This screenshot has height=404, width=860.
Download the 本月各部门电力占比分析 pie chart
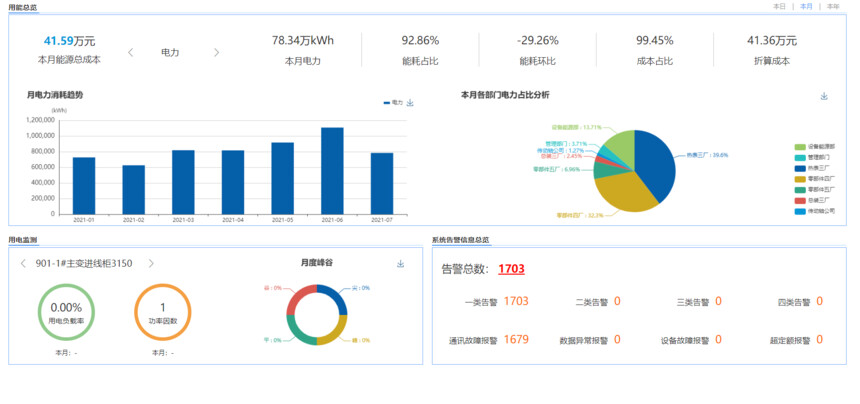click(824, 96)
